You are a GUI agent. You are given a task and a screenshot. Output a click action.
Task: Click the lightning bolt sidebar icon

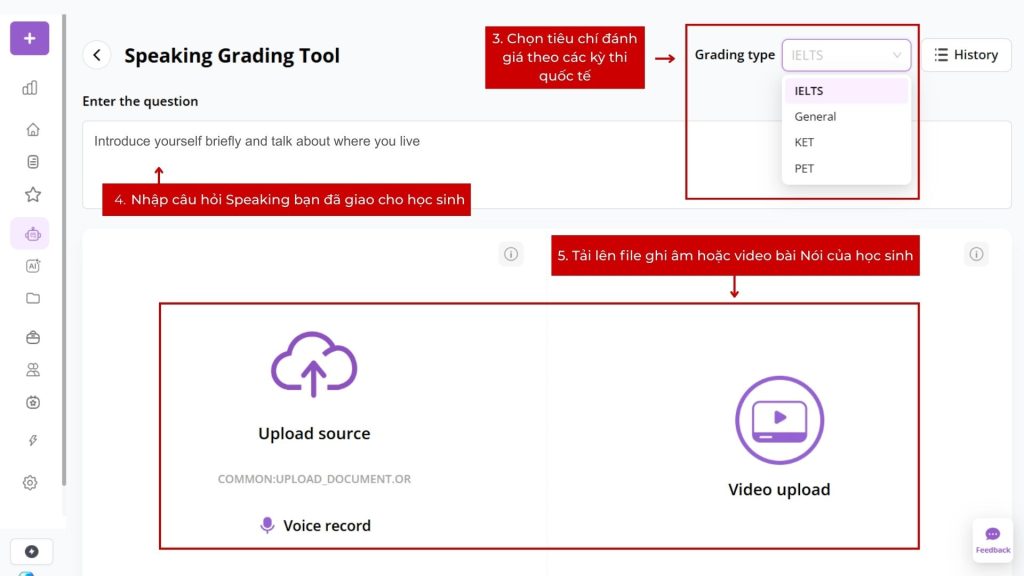(32, 441)
